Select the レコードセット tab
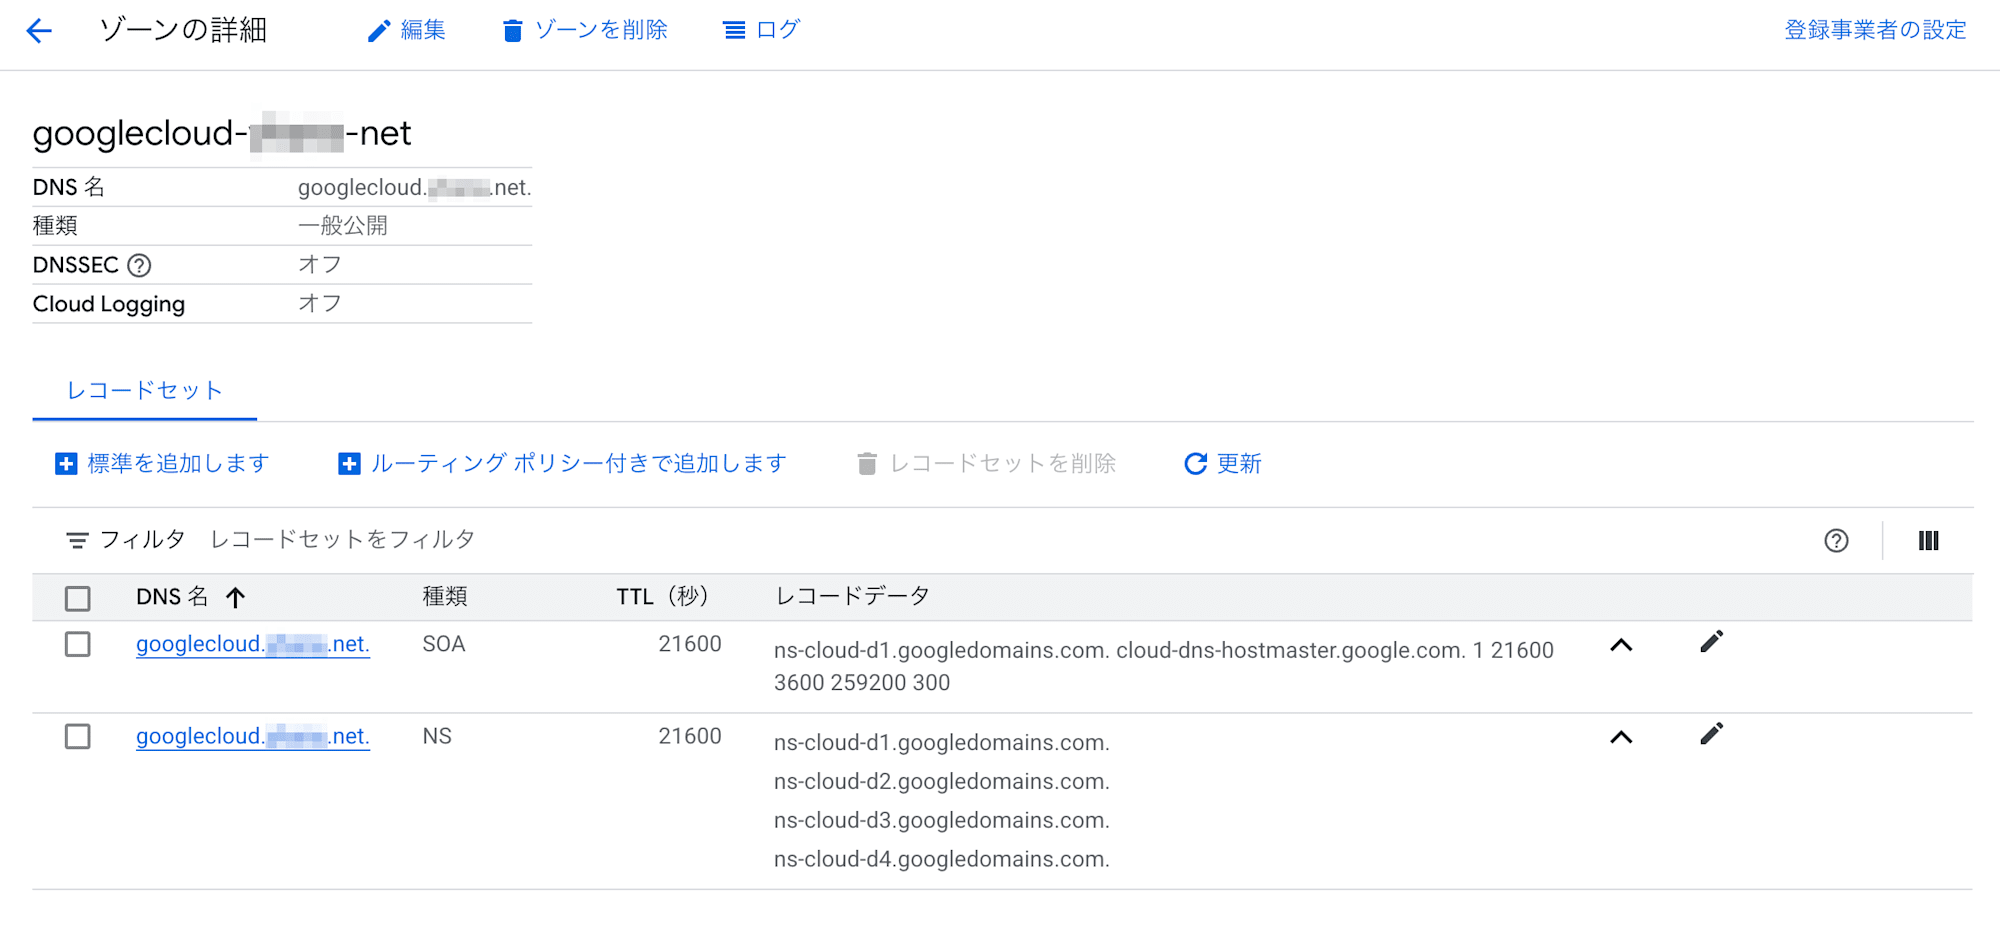 click(x=144, y=391)
